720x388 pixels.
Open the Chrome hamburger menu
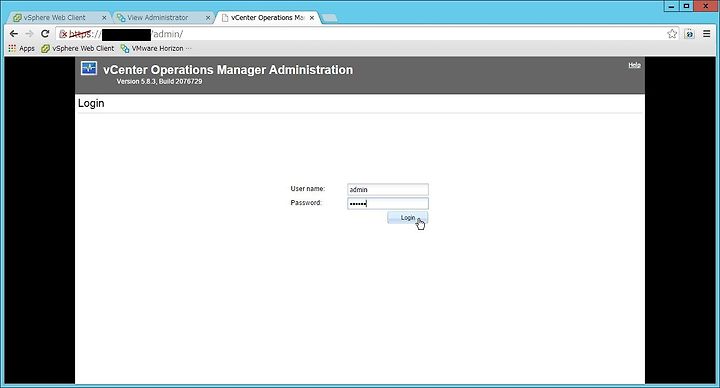point(707,34)
